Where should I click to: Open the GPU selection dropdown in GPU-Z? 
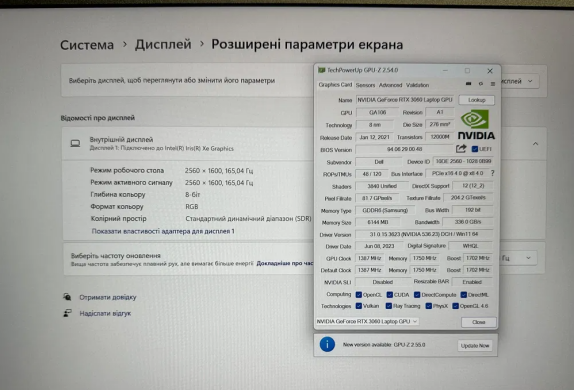pos(367,321)
